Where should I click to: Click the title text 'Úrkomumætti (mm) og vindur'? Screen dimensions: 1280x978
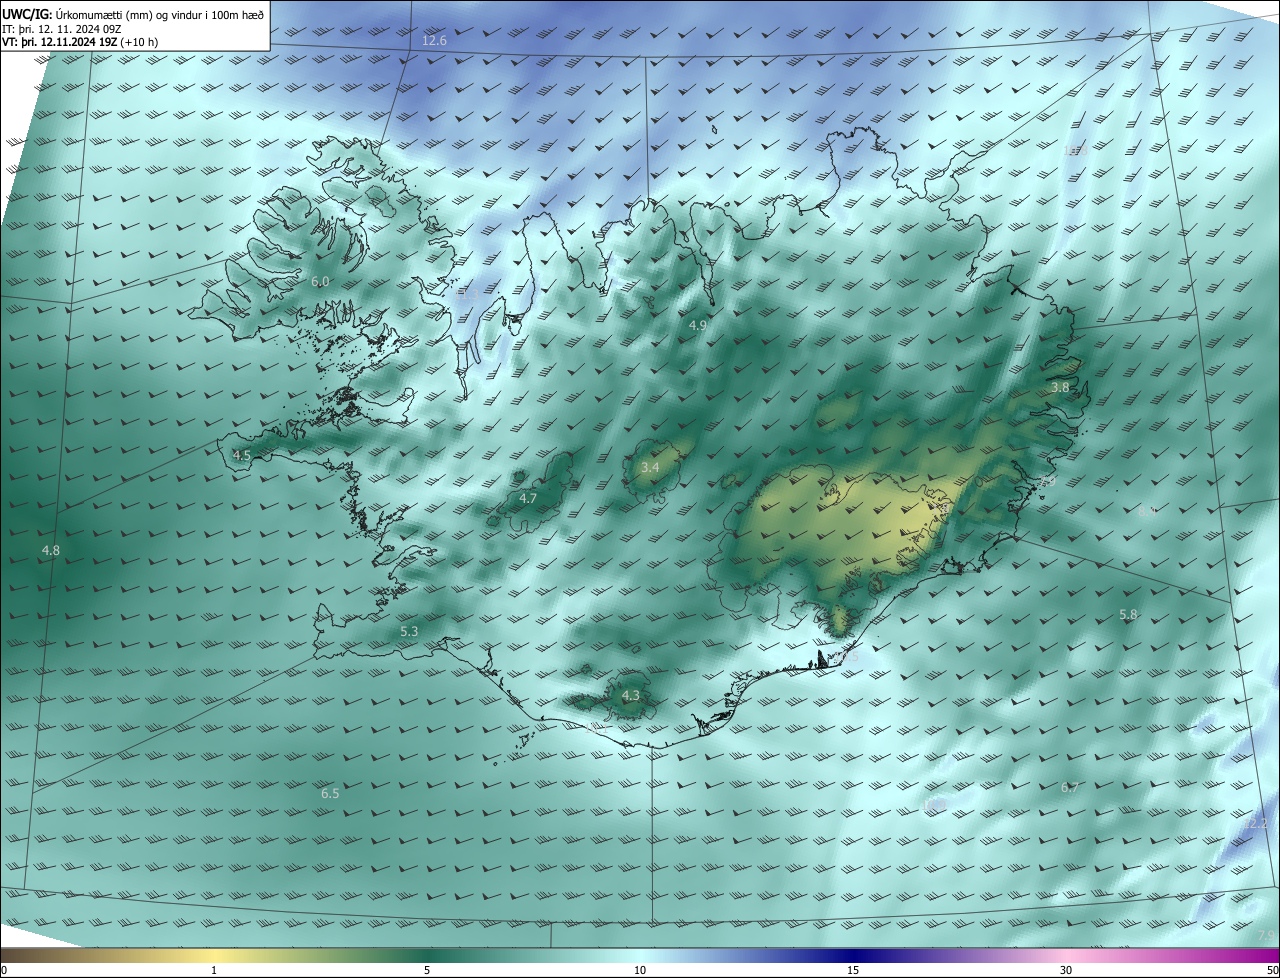point(130,13)
